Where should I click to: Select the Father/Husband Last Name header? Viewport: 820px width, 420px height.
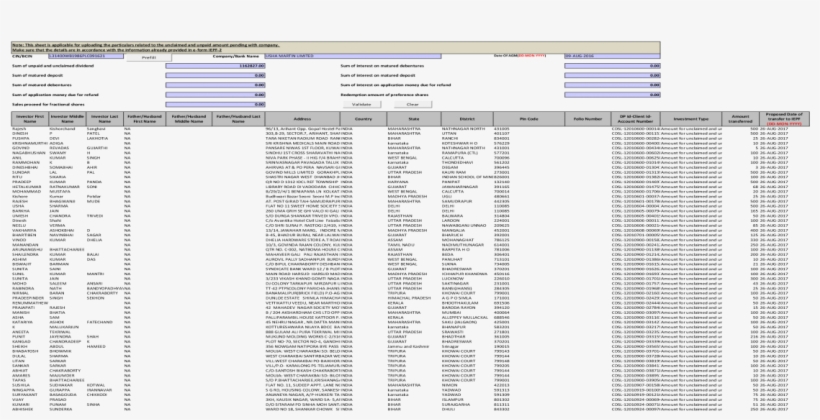pyautogui.click(x=238, y=119)
